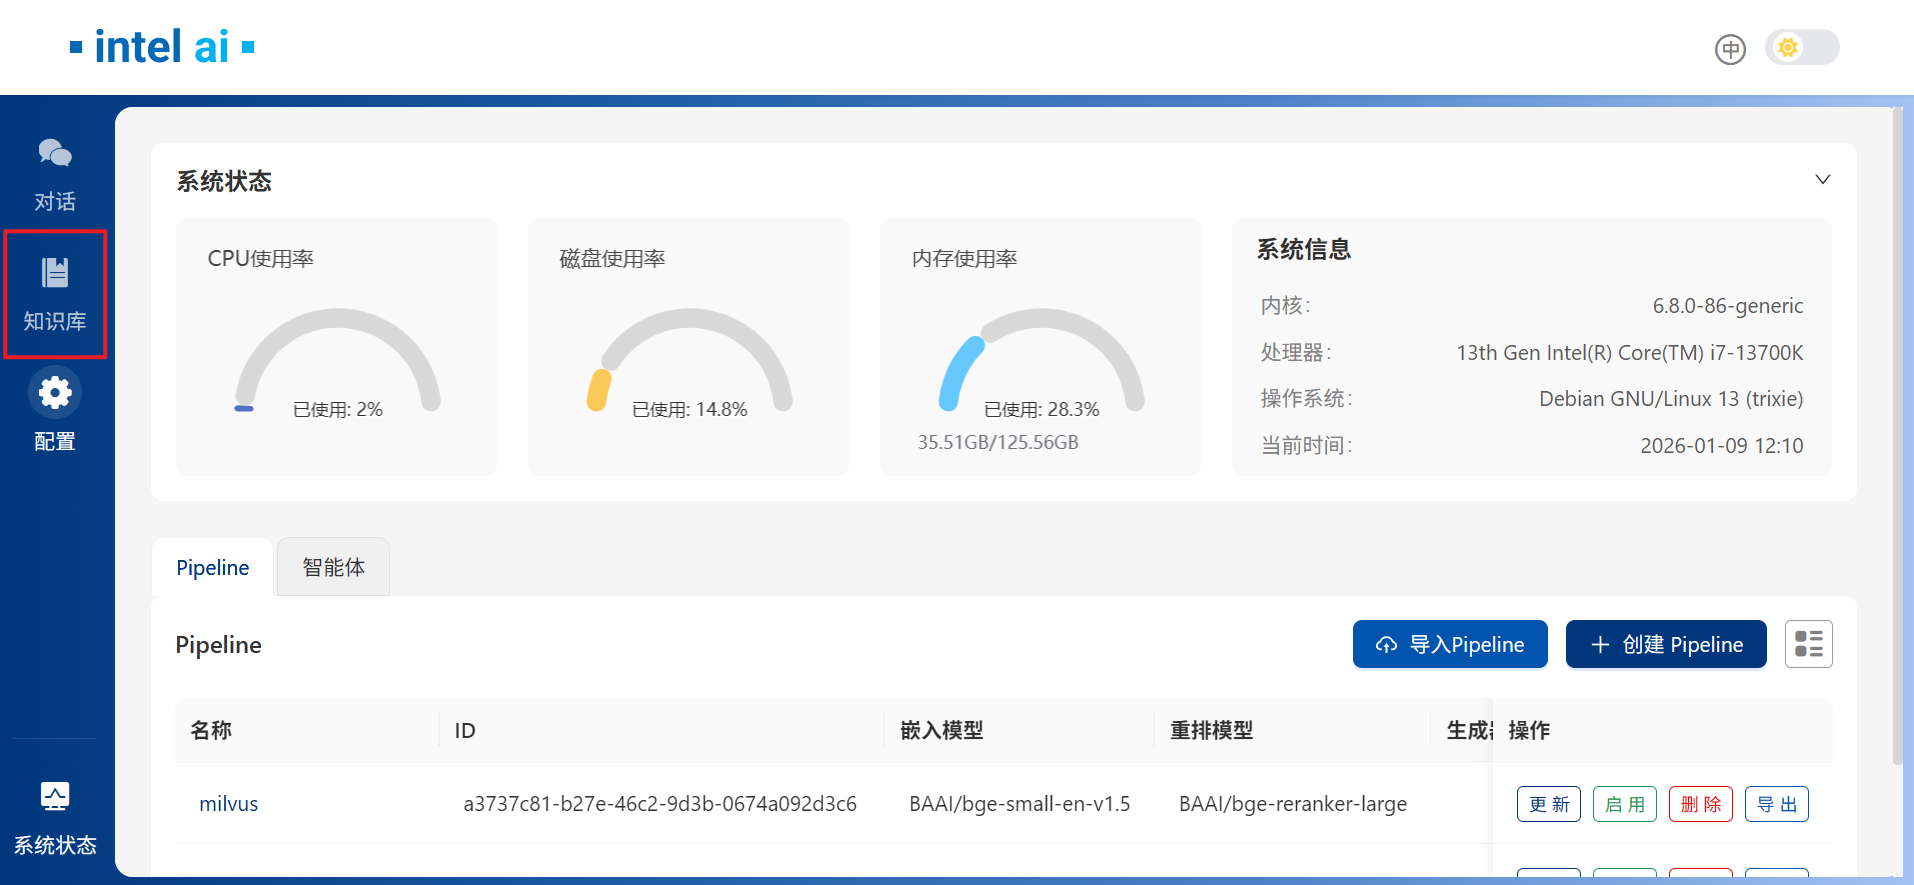Click 启用 to enable milvus pipeline
This screenshot has height=885, width=1914.
[1624, 804]
